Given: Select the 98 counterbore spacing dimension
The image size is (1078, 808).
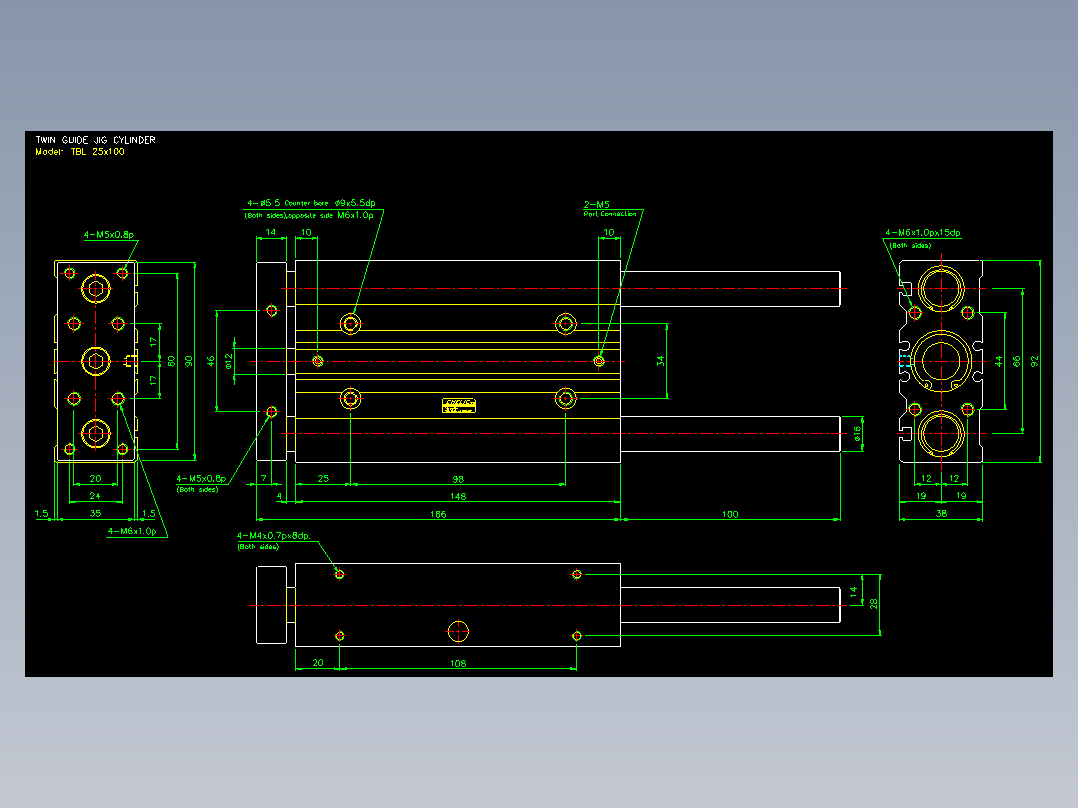Looking at the screenshot, I should [458, 479].
